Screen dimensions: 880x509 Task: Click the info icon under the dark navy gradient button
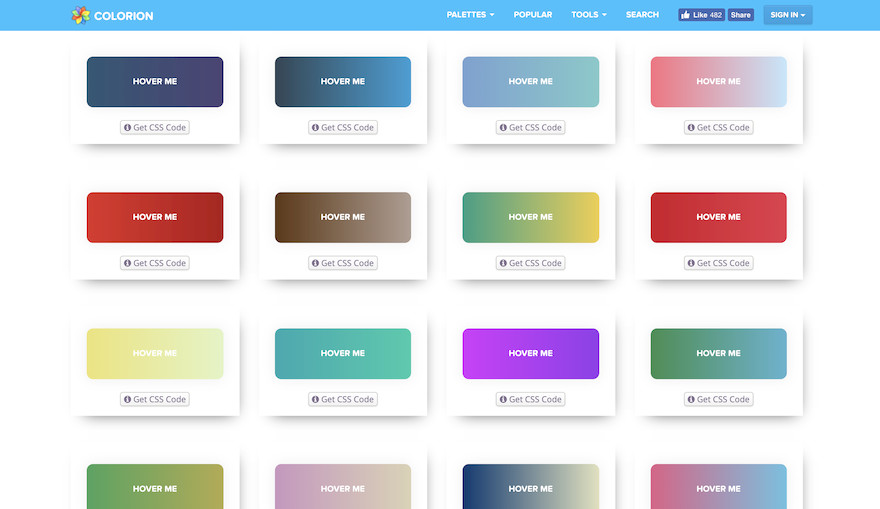coord(127,128)
